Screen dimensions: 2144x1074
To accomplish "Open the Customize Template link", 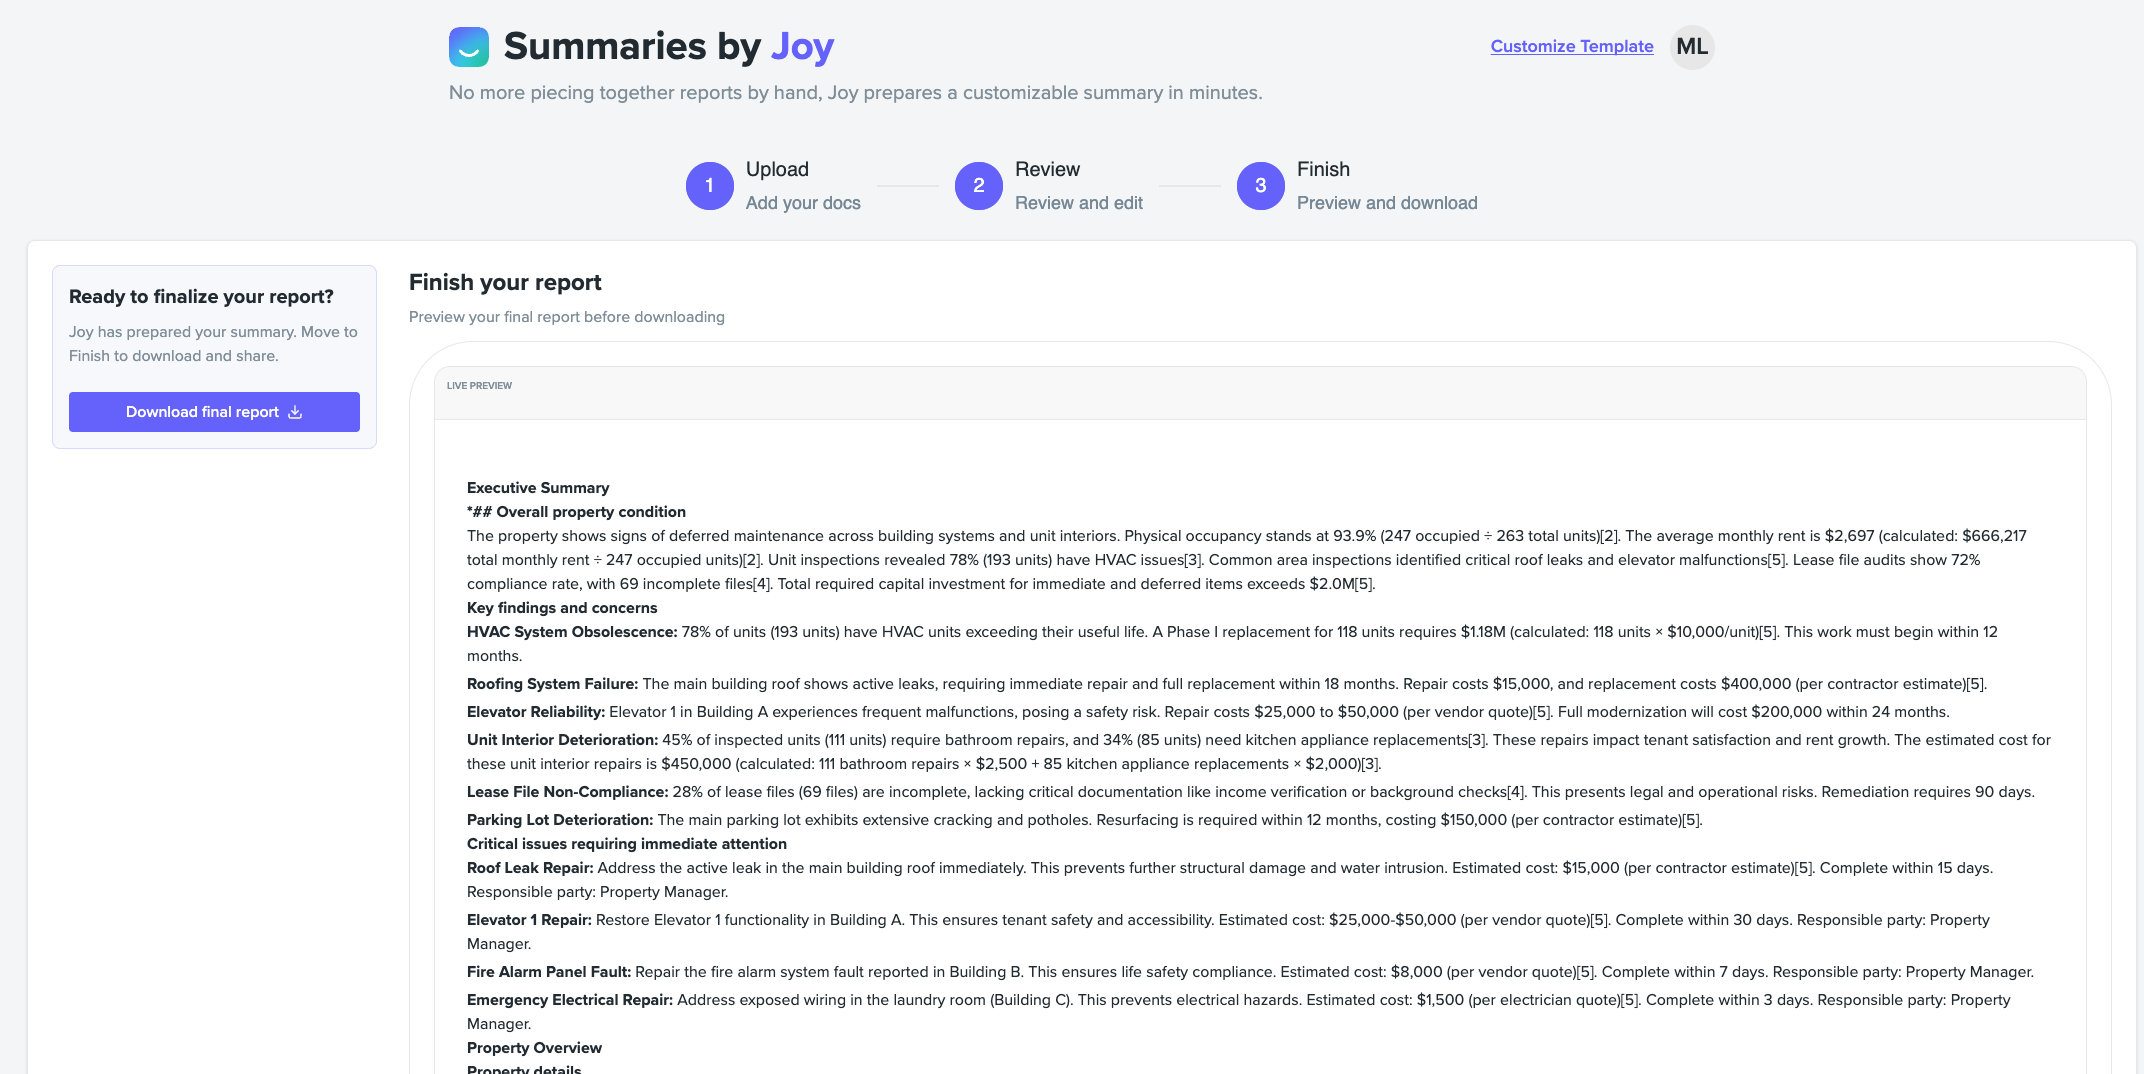I will point(1572,46).
